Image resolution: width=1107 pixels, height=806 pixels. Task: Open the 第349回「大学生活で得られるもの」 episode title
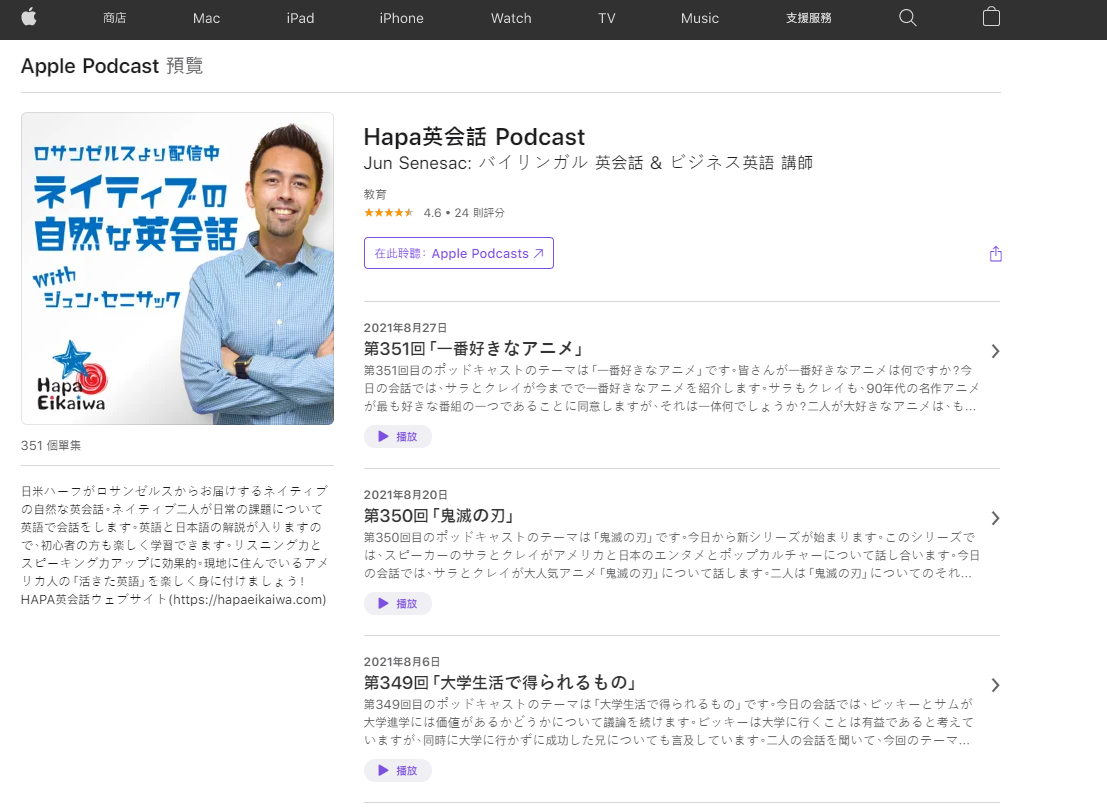click(502, 682)
